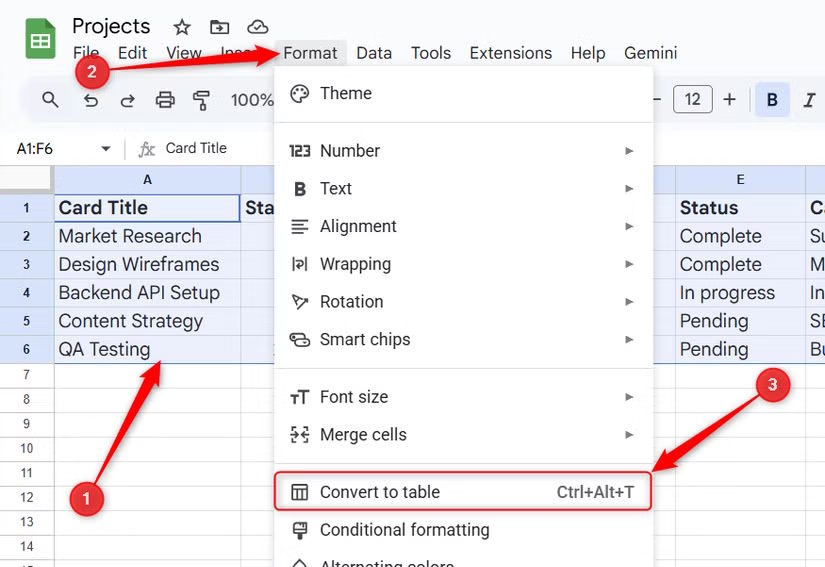Star the Projects document
825x567 pixels.
[x=182, y=27]
